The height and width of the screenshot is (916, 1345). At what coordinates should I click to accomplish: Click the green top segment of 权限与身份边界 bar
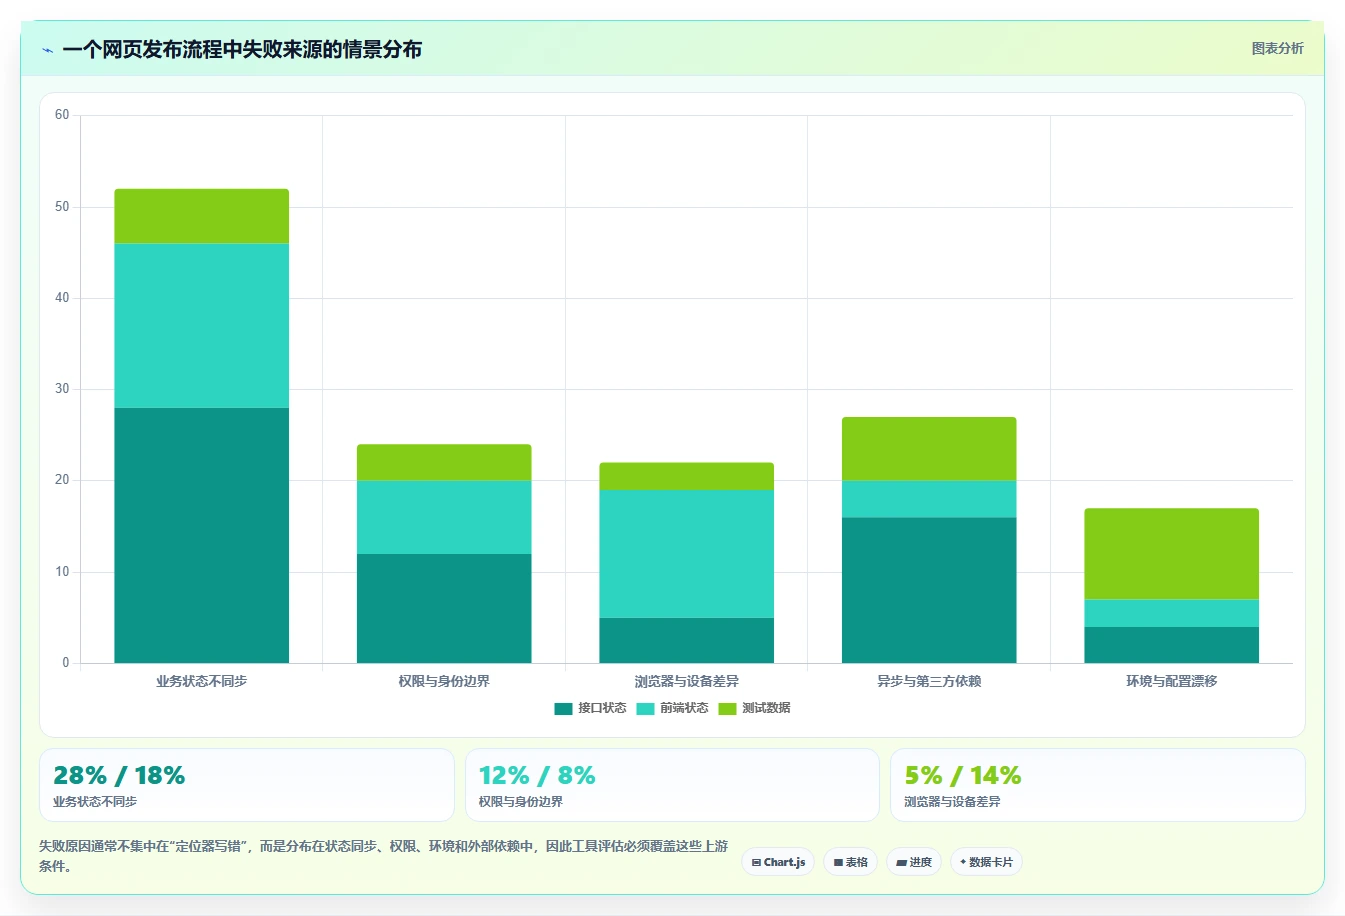tap(444, 463)
